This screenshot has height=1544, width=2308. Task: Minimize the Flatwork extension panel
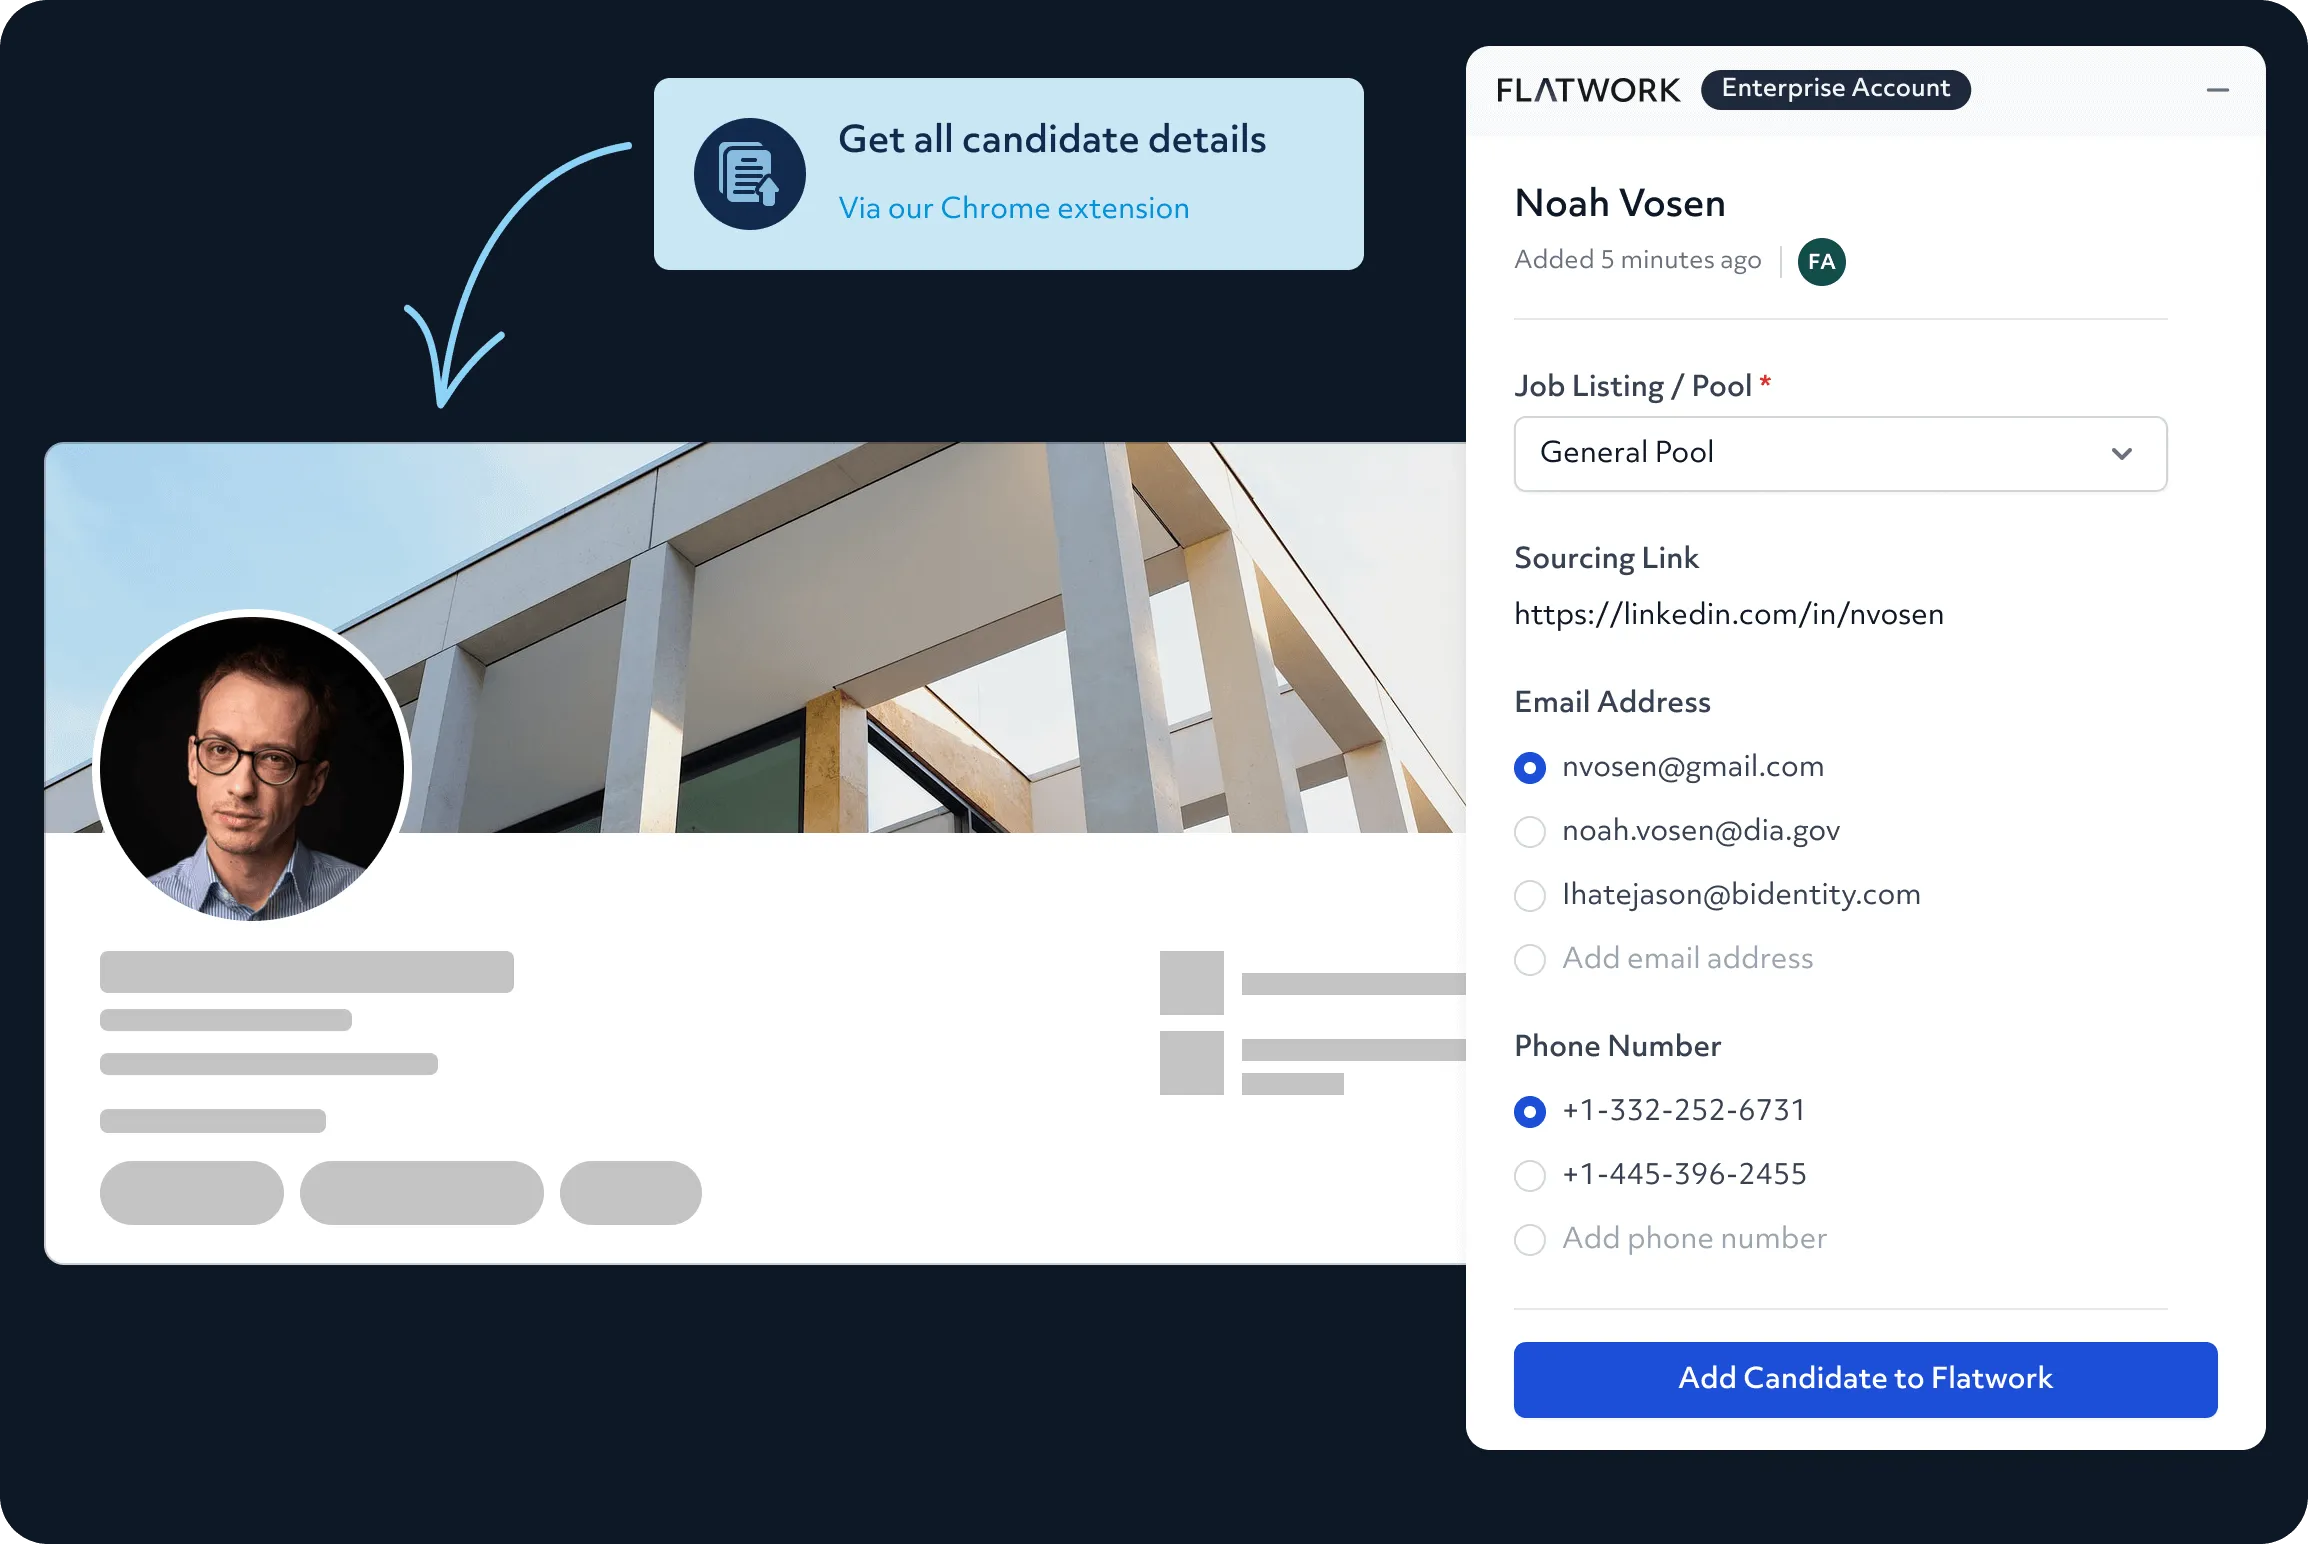2217,90
